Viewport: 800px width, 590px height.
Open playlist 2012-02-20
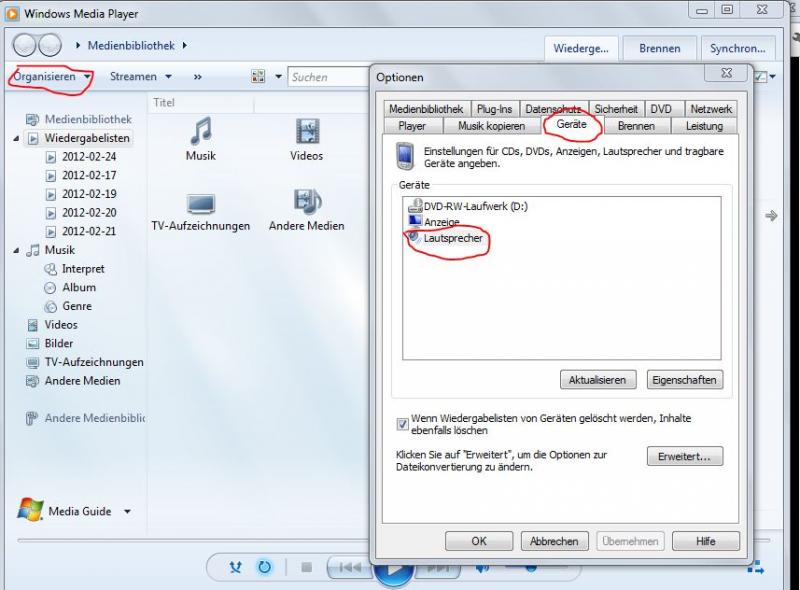81,213
